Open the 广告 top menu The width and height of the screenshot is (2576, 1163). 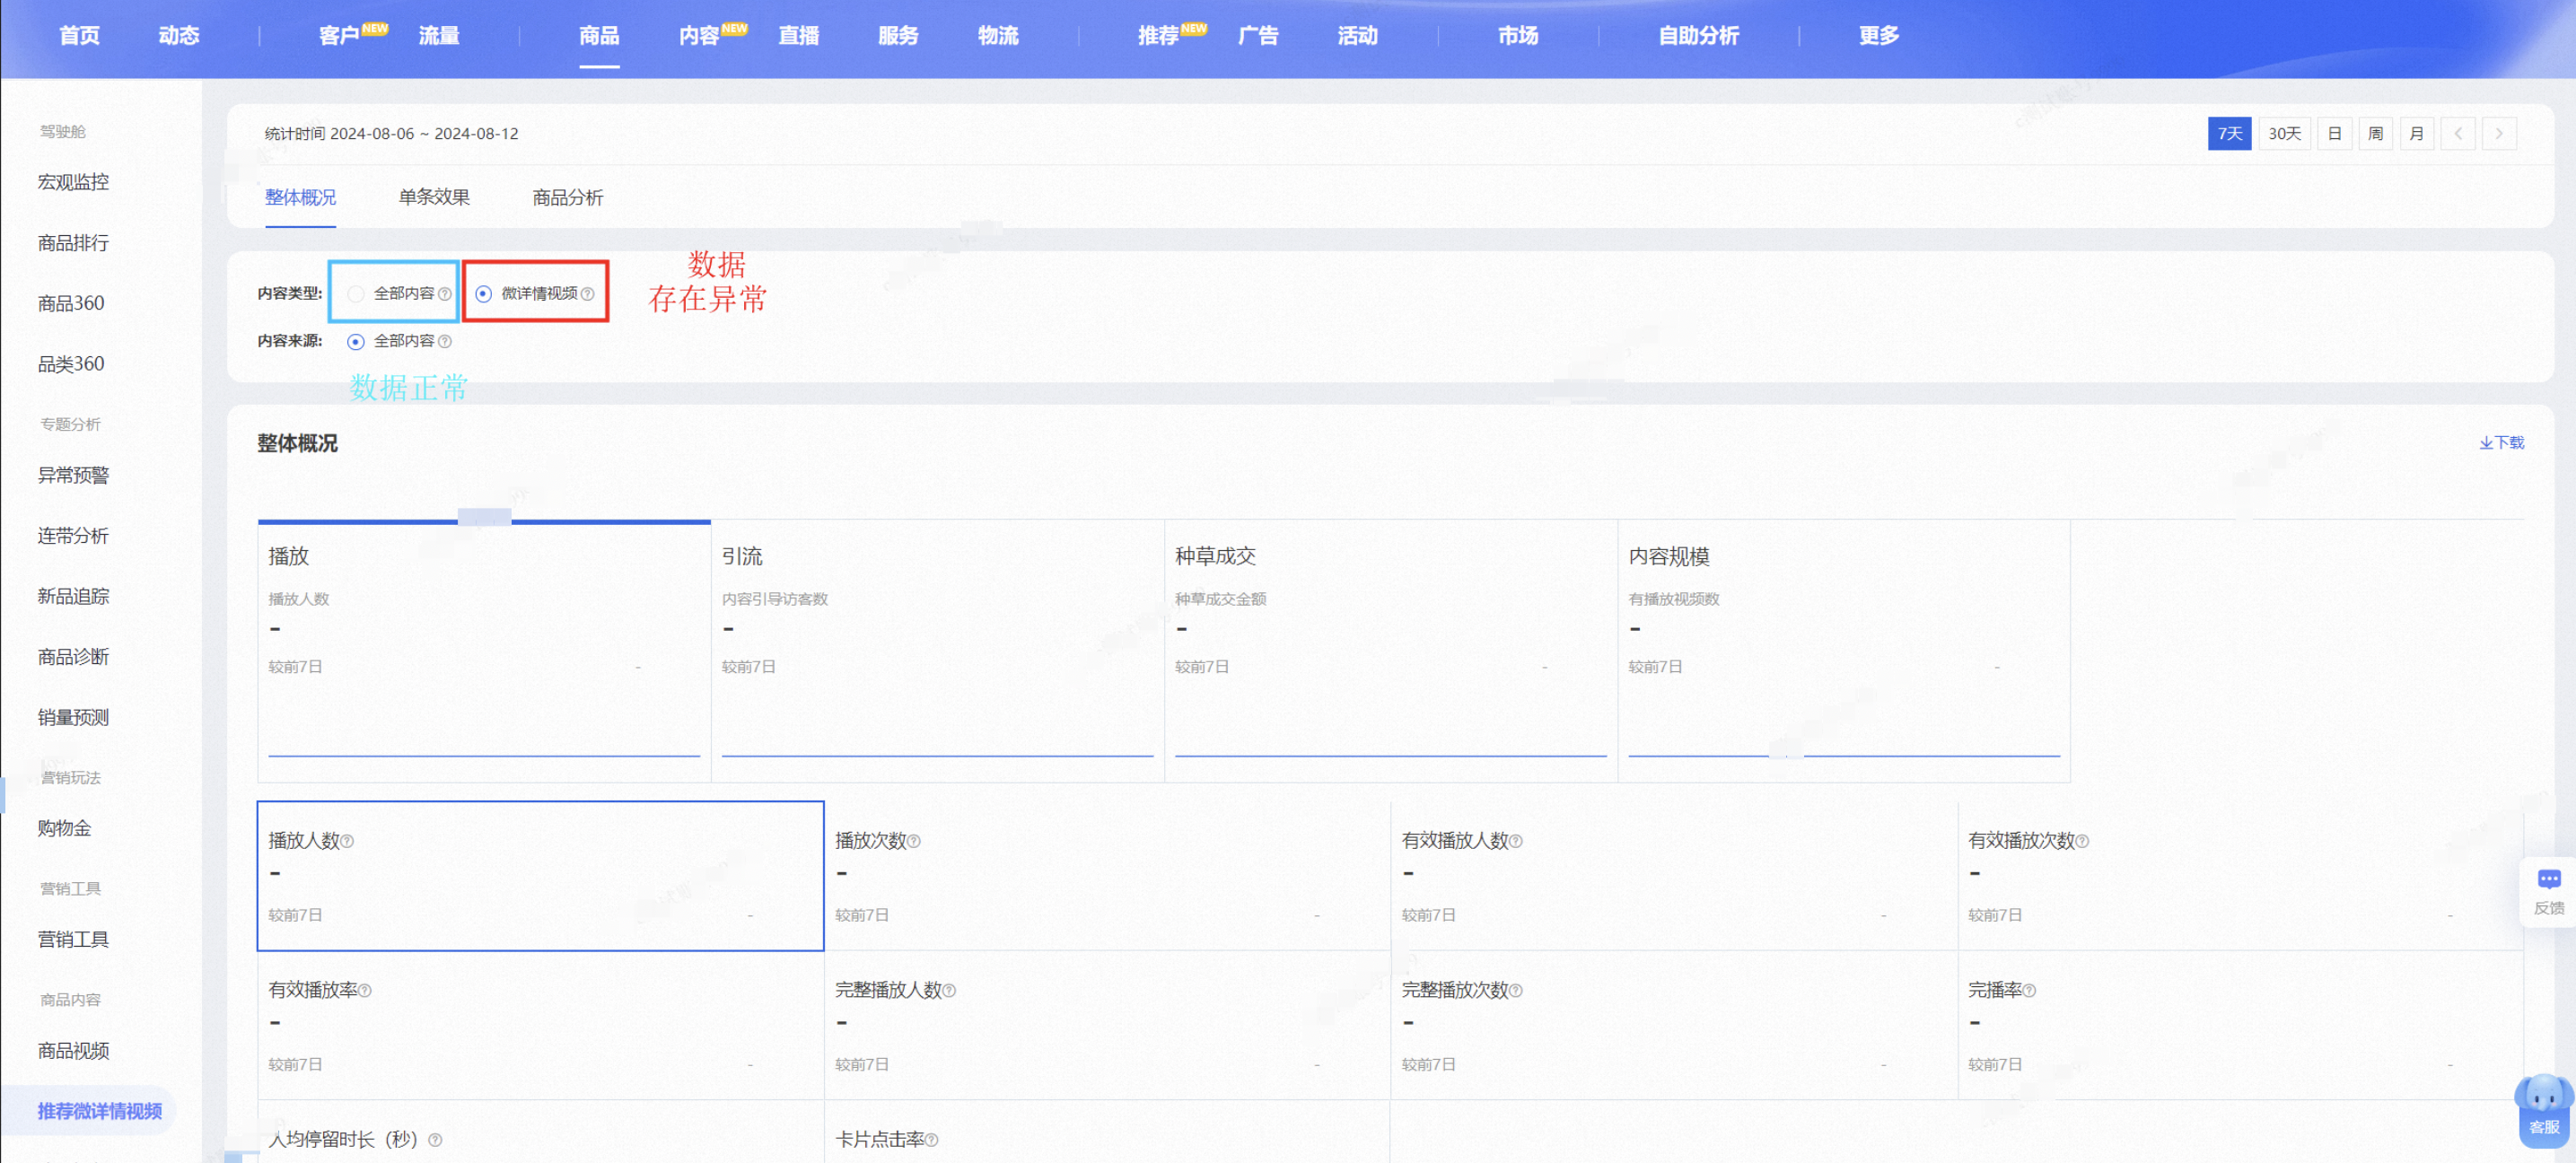click(1258, 36)
